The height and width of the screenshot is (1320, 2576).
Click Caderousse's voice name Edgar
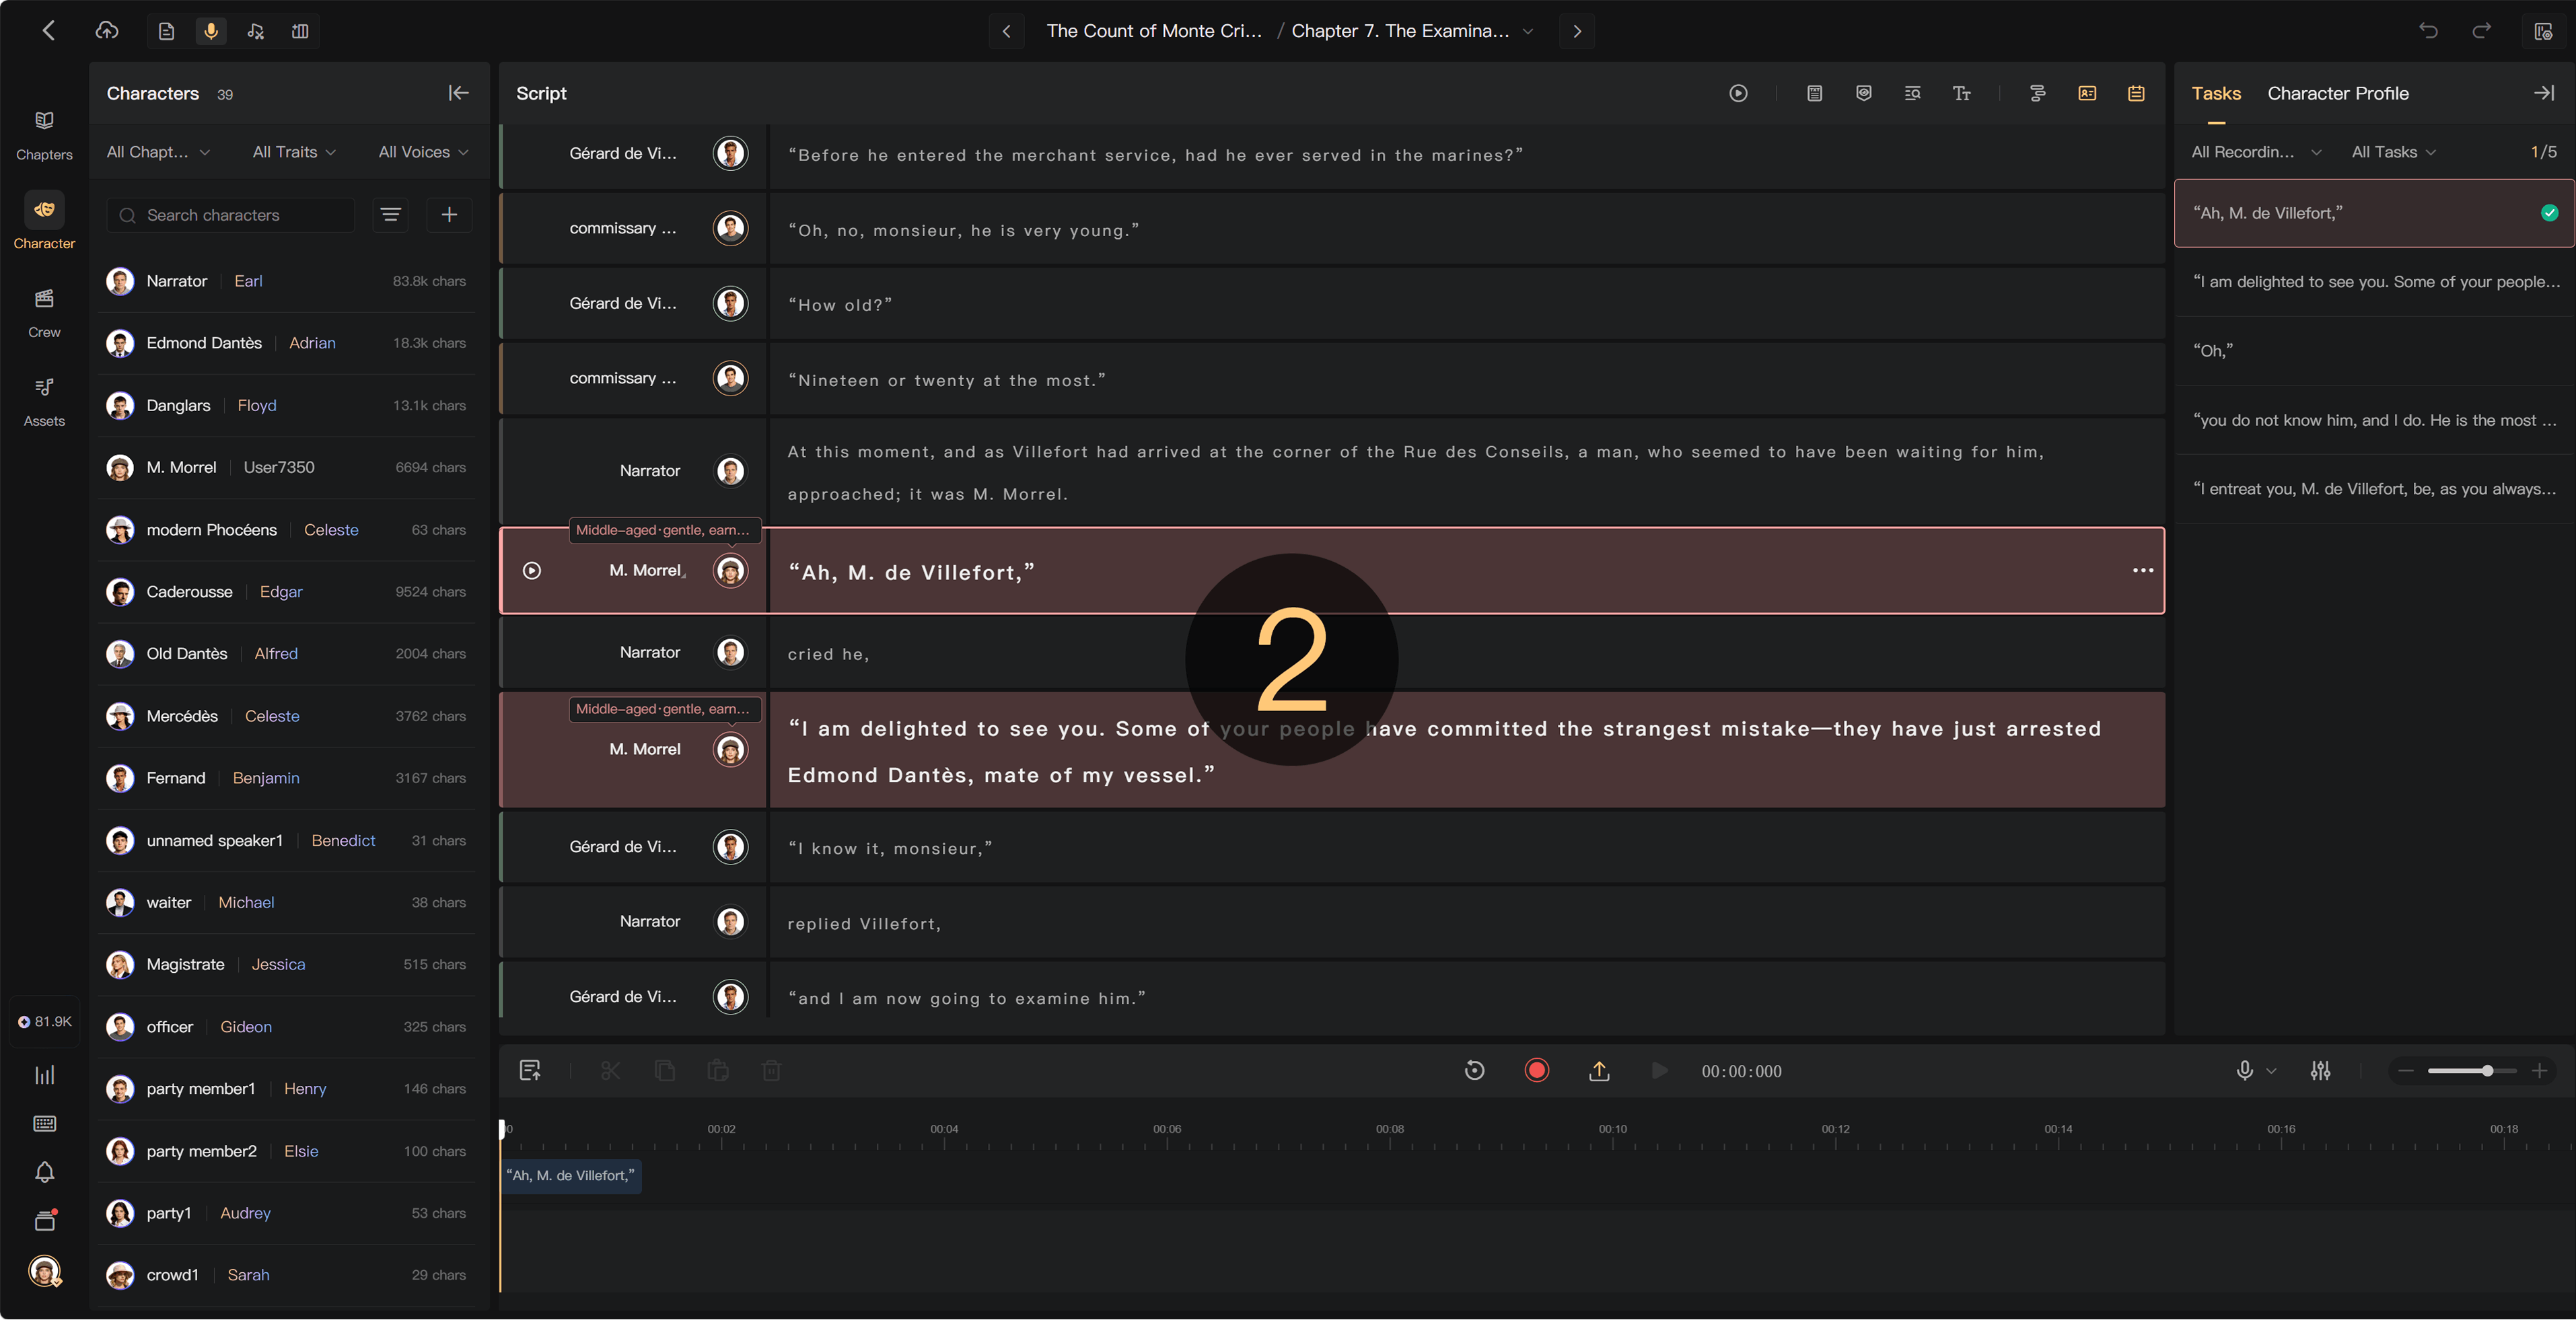pyautogui.click(x=281, y=592)
